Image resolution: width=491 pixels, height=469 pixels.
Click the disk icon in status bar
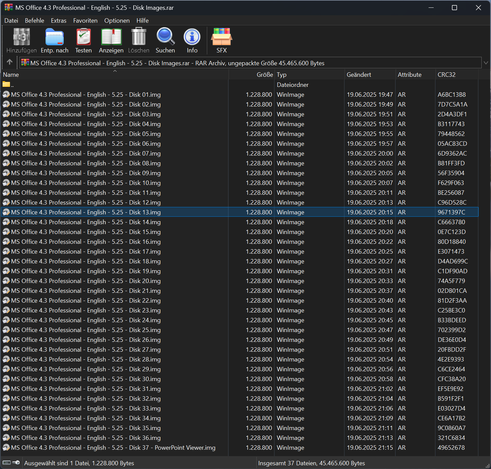point(6,463)
